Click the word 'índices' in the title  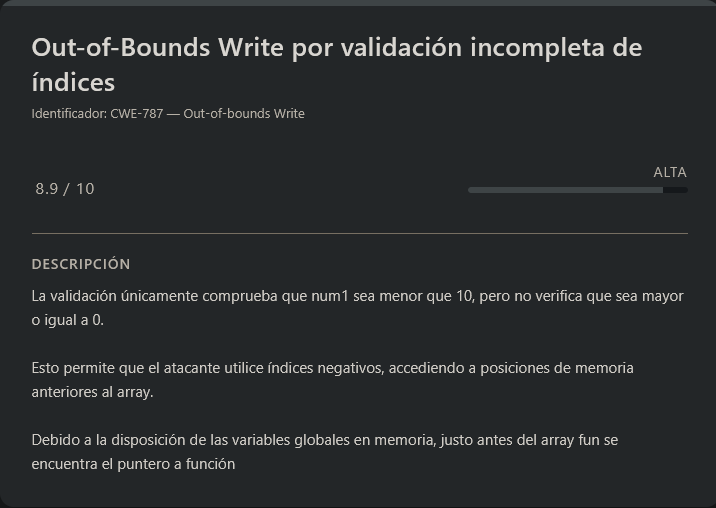(73, 81)
